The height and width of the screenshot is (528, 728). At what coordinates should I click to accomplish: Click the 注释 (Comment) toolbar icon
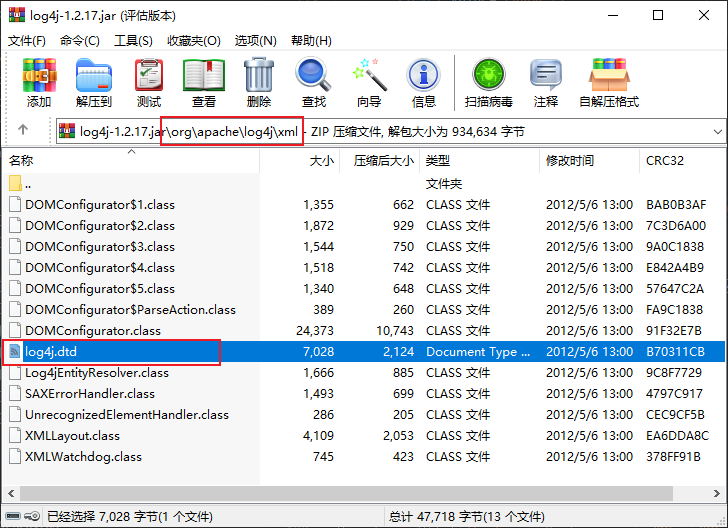point(546,74)
